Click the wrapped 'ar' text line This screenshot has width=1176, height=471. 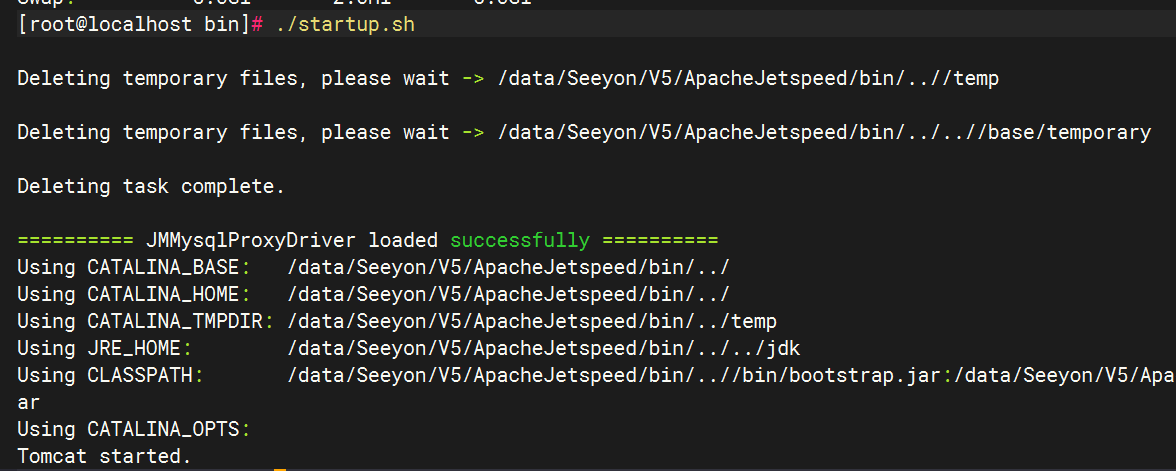pyautogui.click(x=29, y=403)
